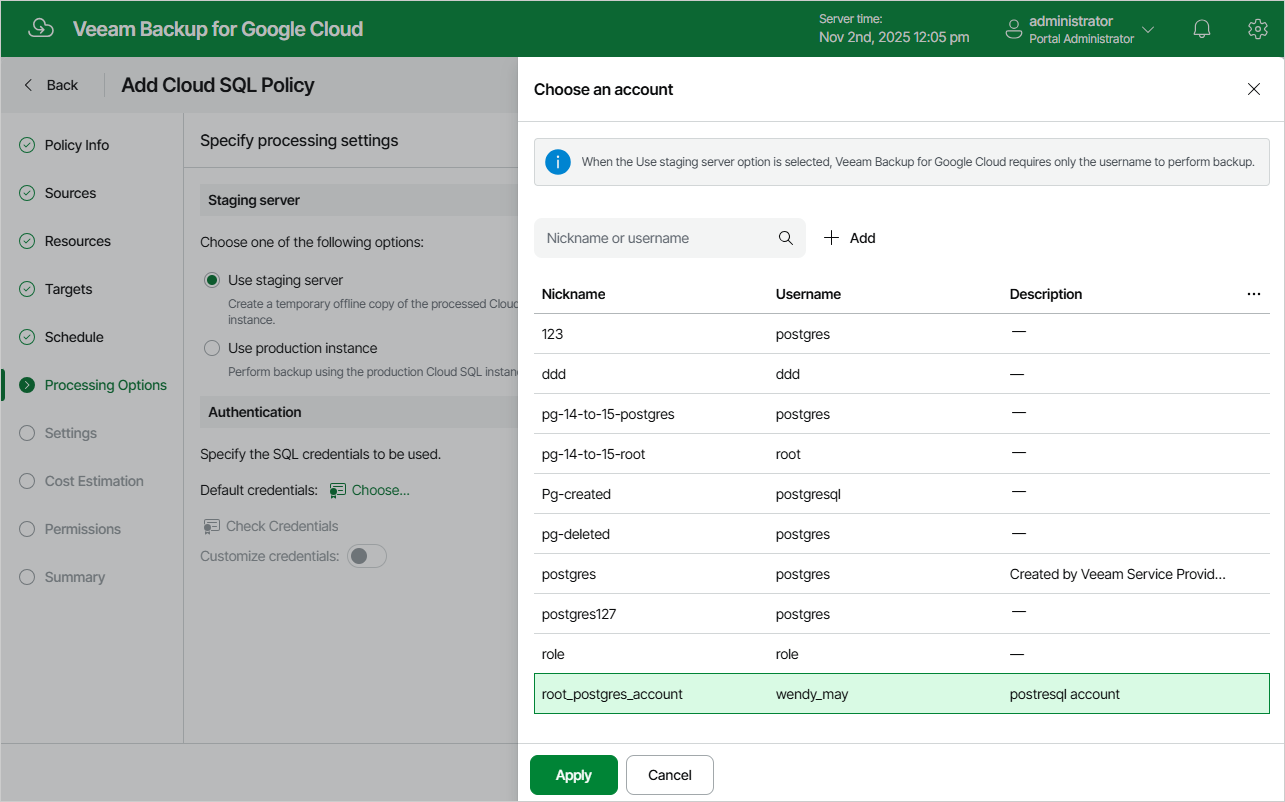This screenshot has width=1285, height=802.
Task: Click the server time display
Action: pos(894,29)
